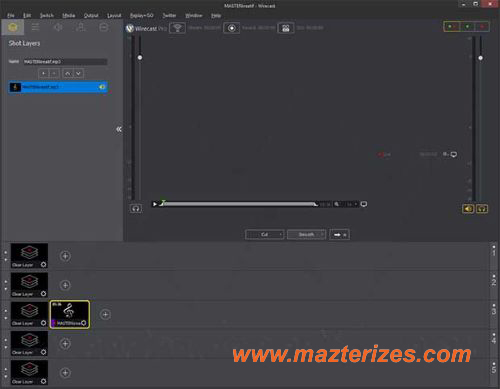Click the lower arrow on layer 2 left edge
Screen dimensions: 500x389
coord(6,289)
